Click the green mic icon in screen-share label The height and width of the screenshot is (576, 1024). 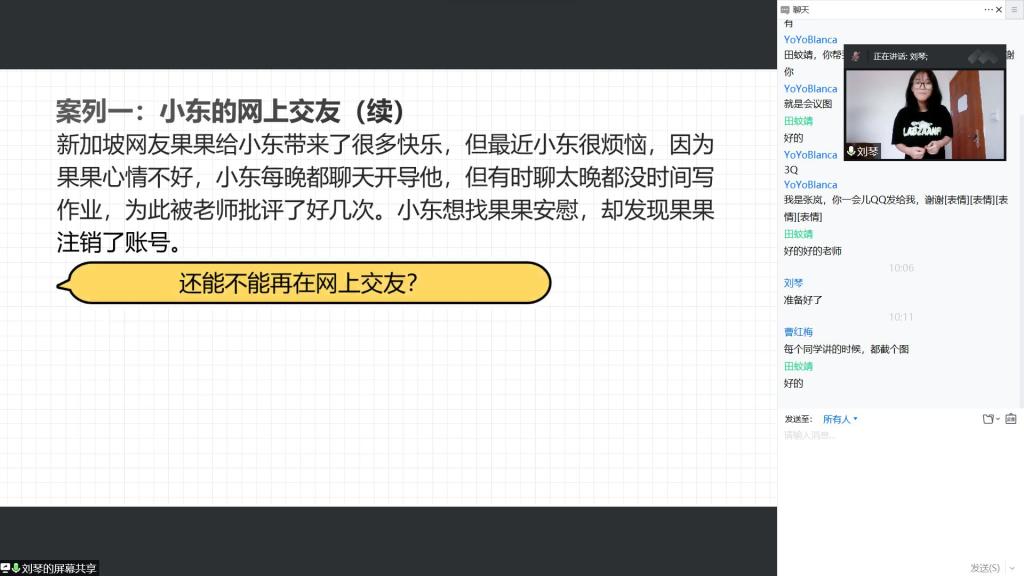pyautogui.click(x=16, y=568)
